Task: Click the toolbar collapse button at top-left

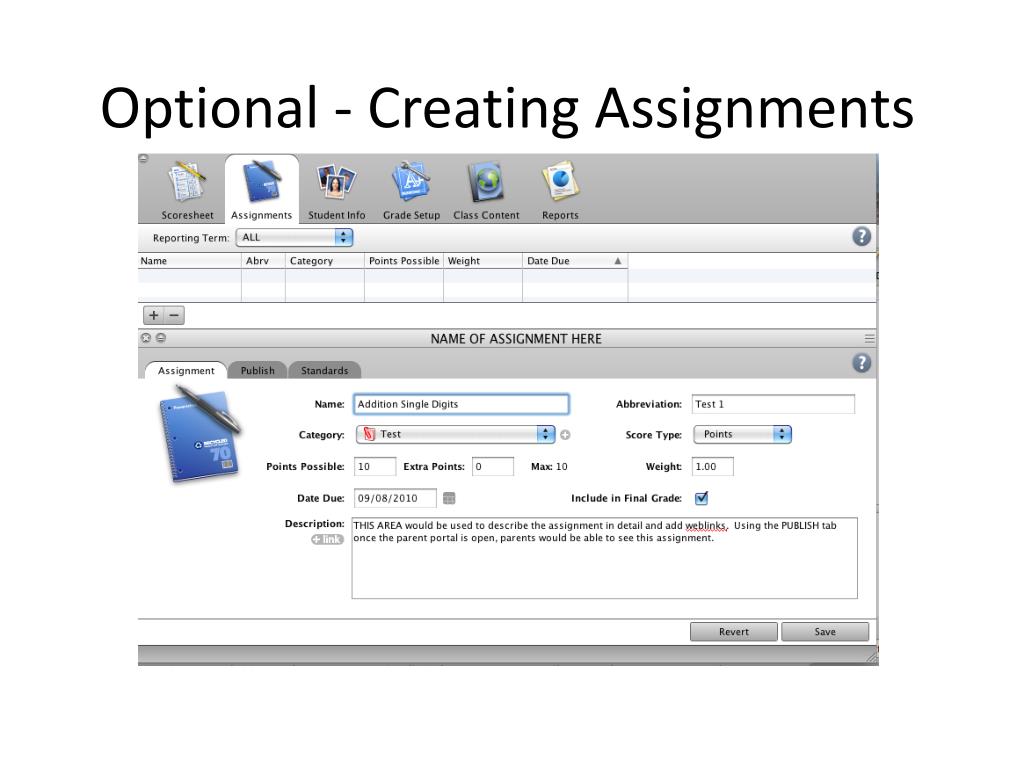Action: pos(144,159)
